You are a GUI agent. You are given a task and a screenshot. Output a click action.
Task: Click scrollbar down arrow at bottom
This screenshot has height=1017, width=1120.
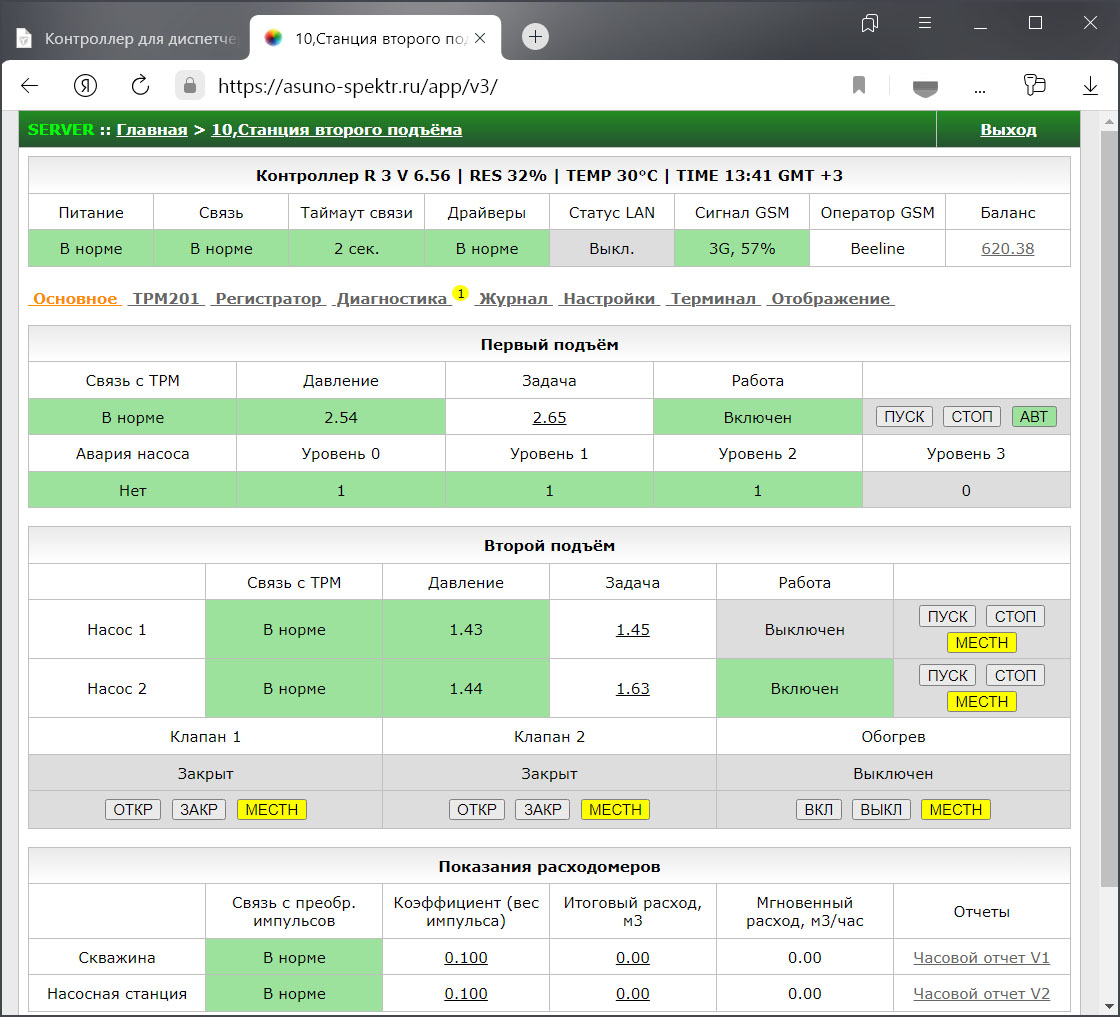coord(1109,1006)
